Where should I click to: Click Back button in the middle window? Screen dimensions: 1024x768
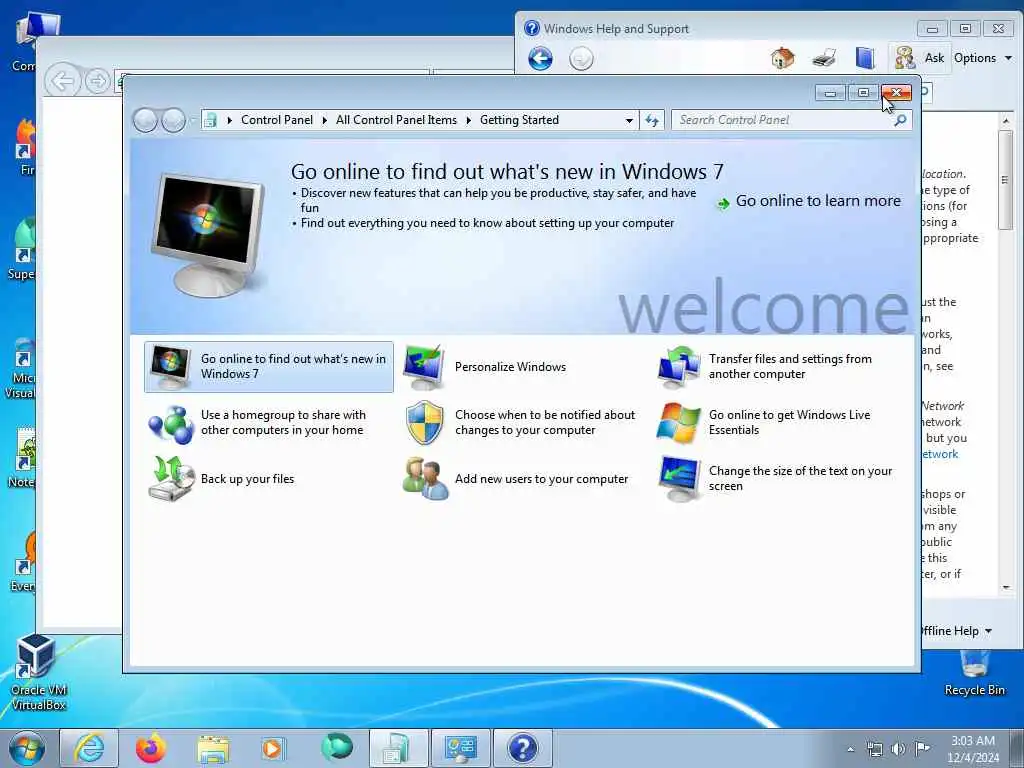63,82
